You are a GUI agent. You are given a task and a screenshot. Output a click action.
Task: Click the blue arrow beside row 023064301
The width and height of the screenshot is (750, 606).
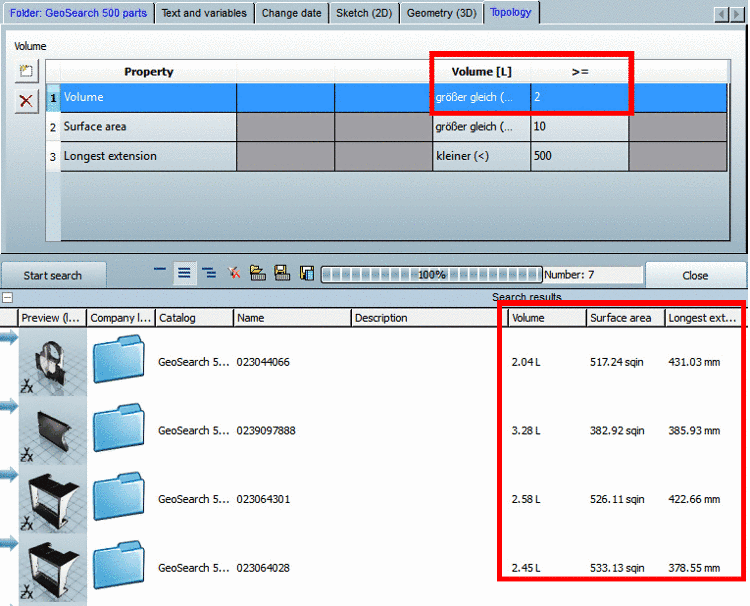[9, 475]
